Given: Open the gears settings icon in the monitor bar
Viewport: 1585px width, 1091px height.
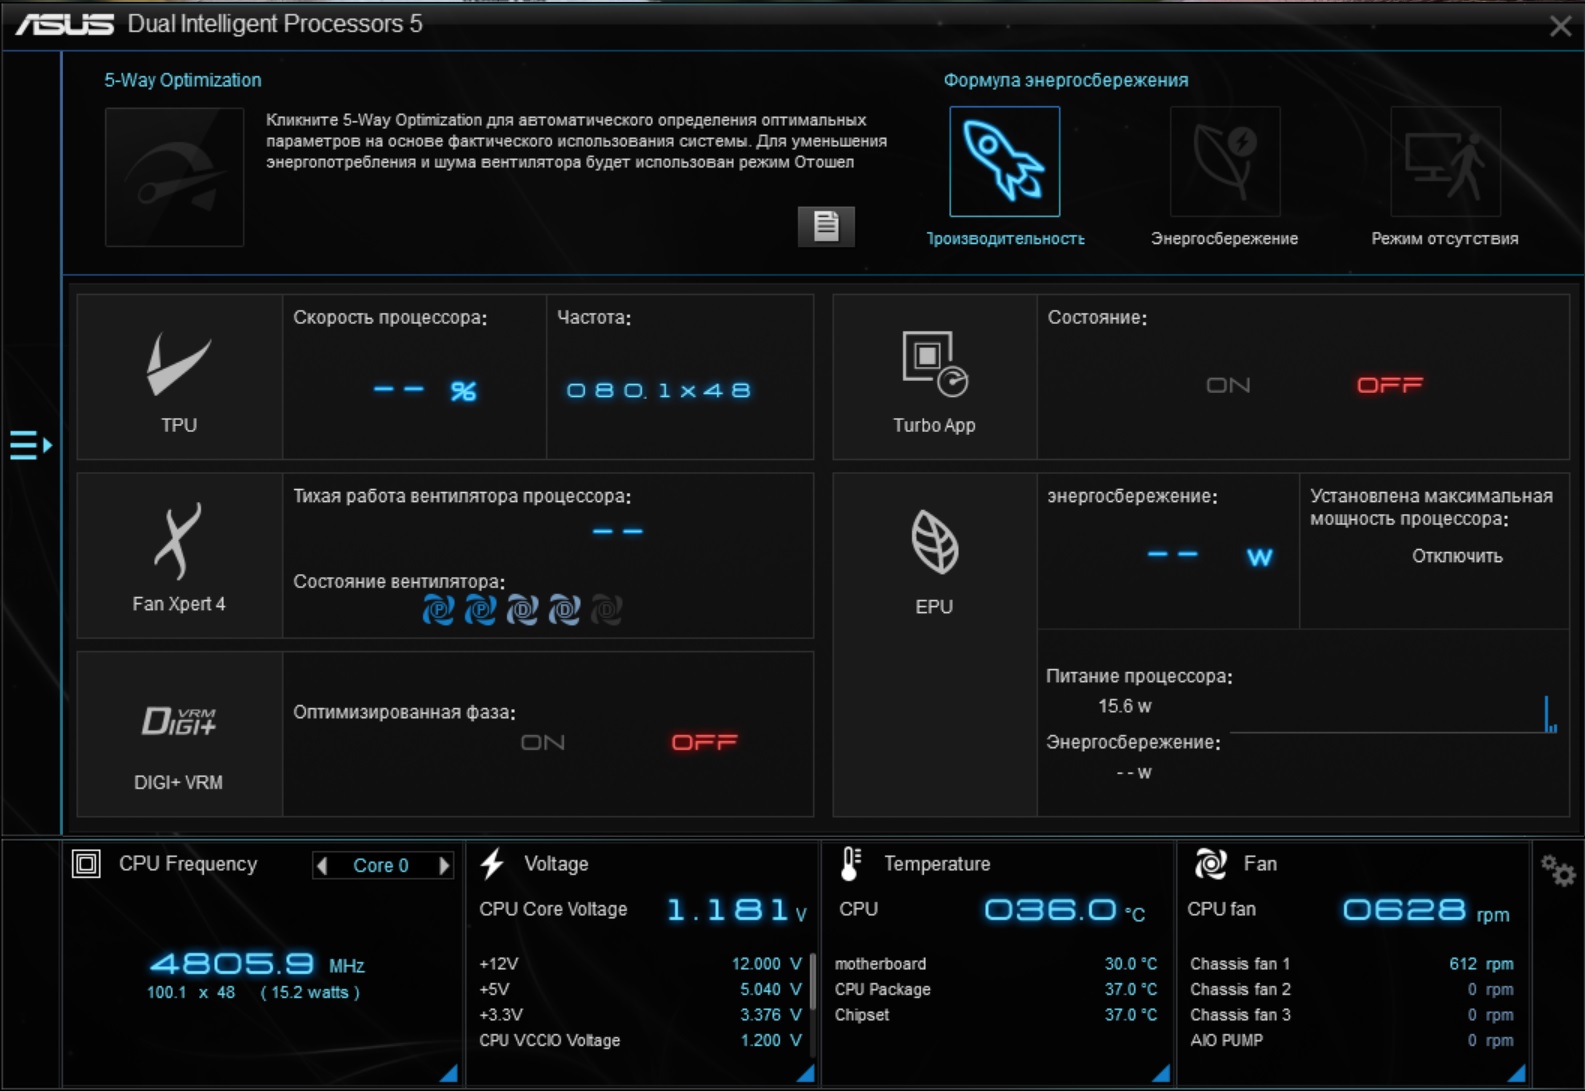Looking at the screenshot, I should coord(1558,870).
